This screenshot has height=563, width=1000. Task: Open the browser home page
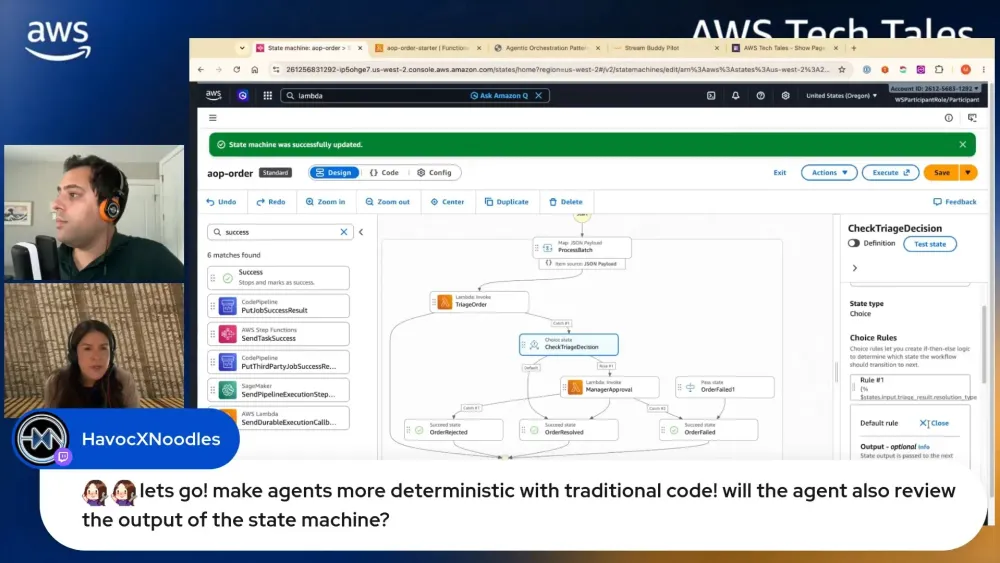254,69
